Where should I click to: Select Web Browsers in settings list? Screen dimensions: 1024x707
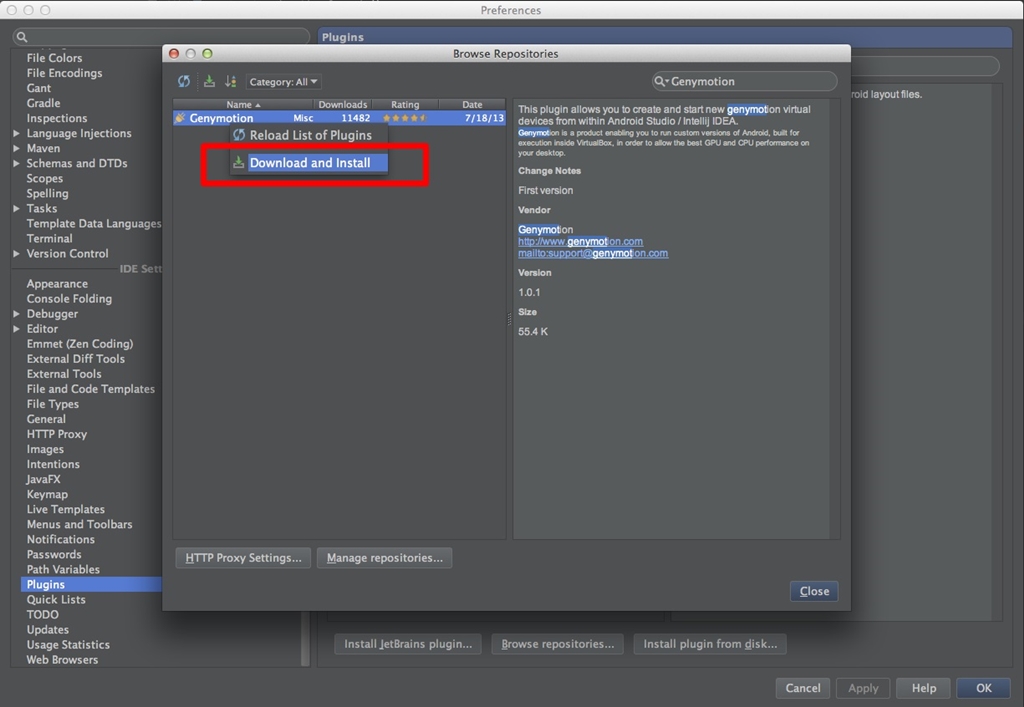point(62,659)
